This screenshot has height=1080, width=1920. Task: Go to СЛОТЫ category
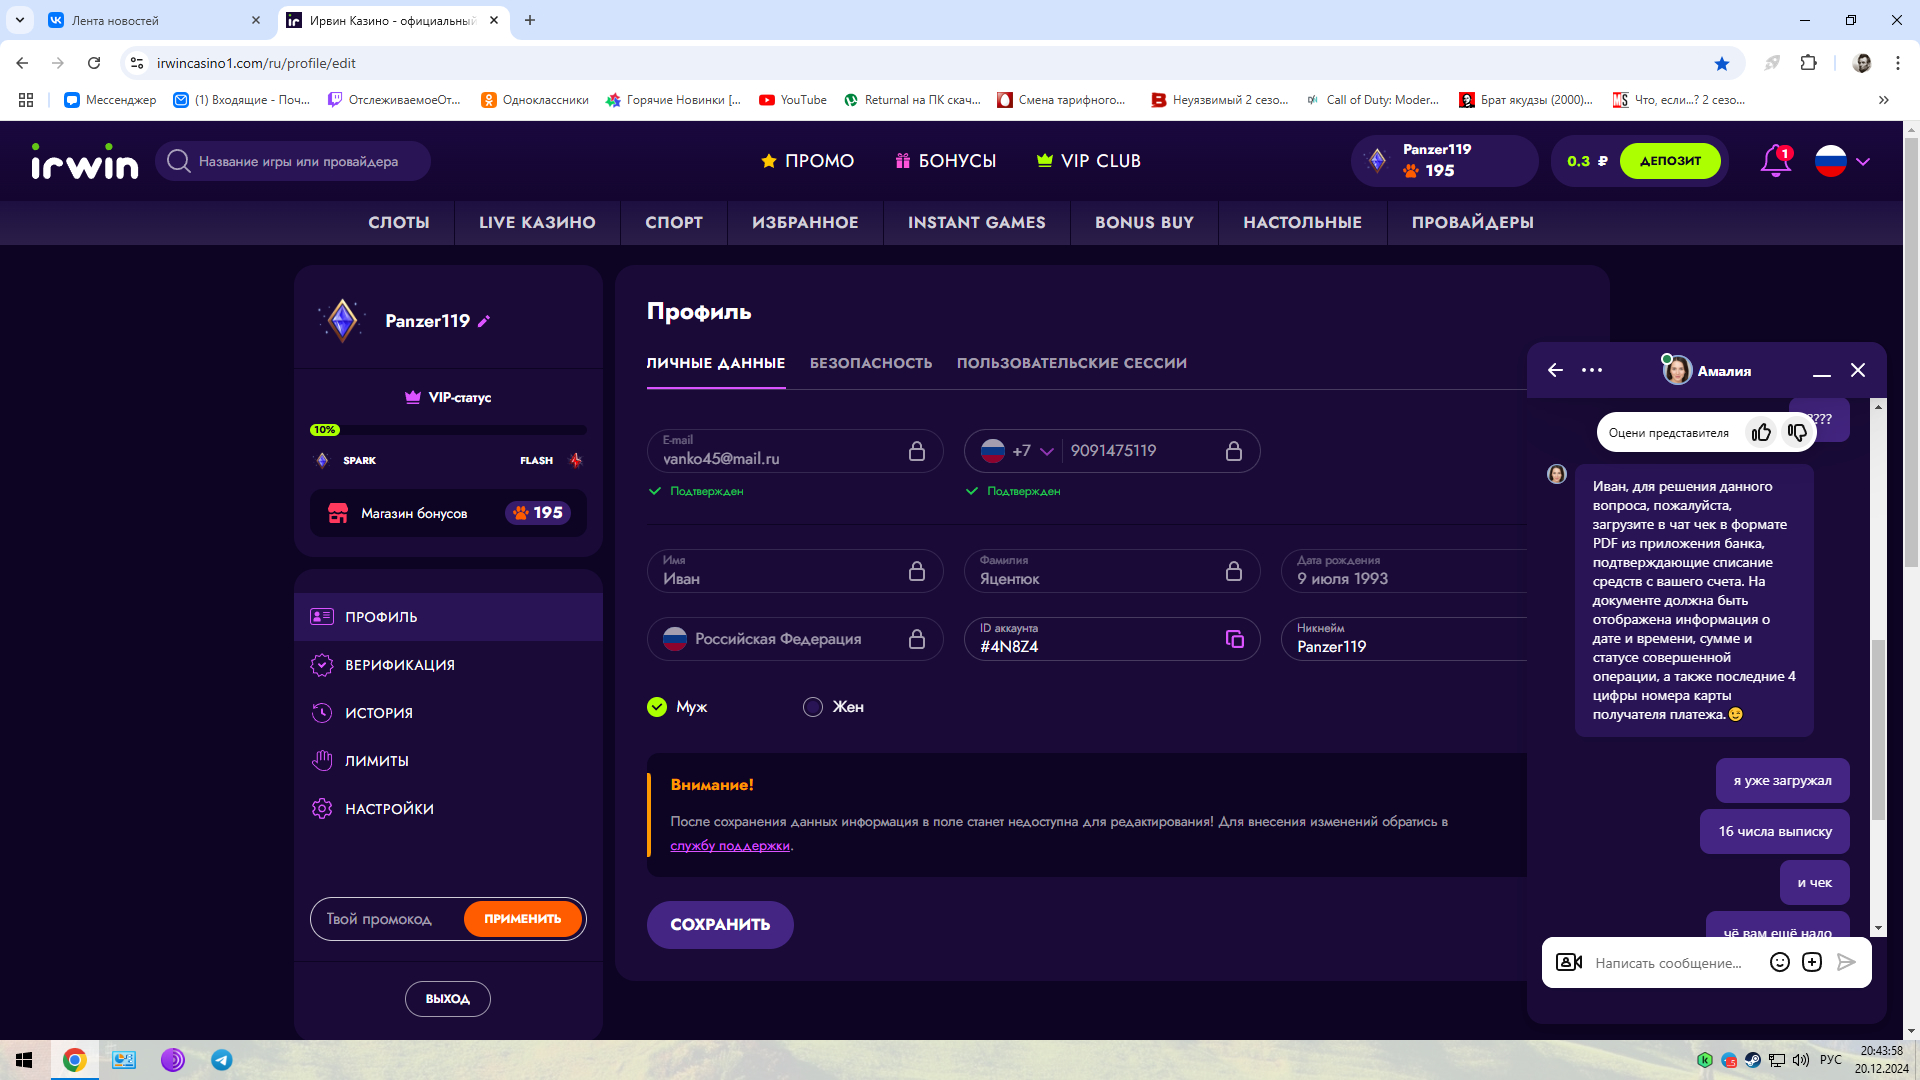click(x=399, y=222)
